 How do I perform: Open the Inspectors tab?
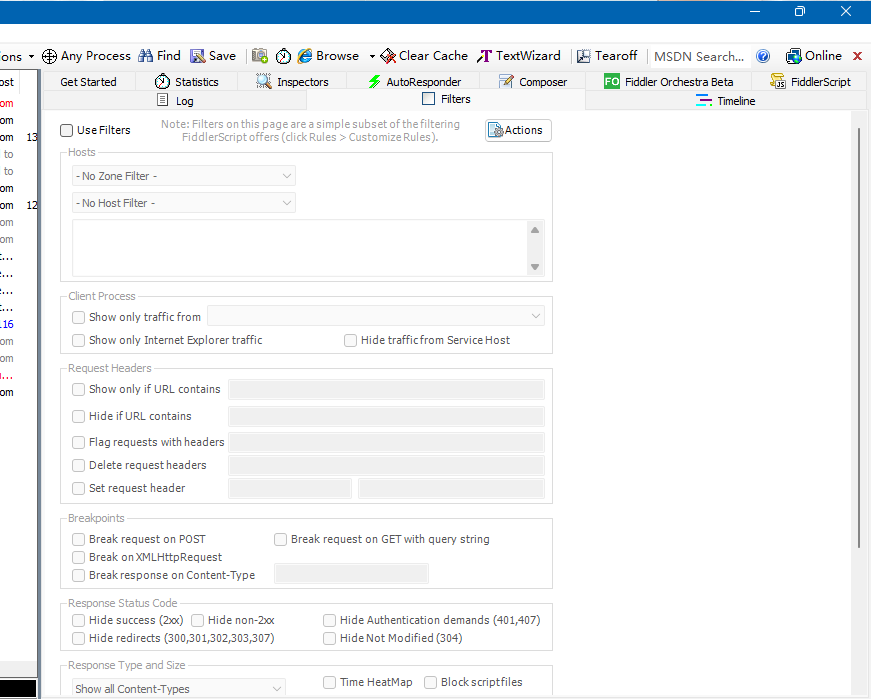click(x=292, y=82)
